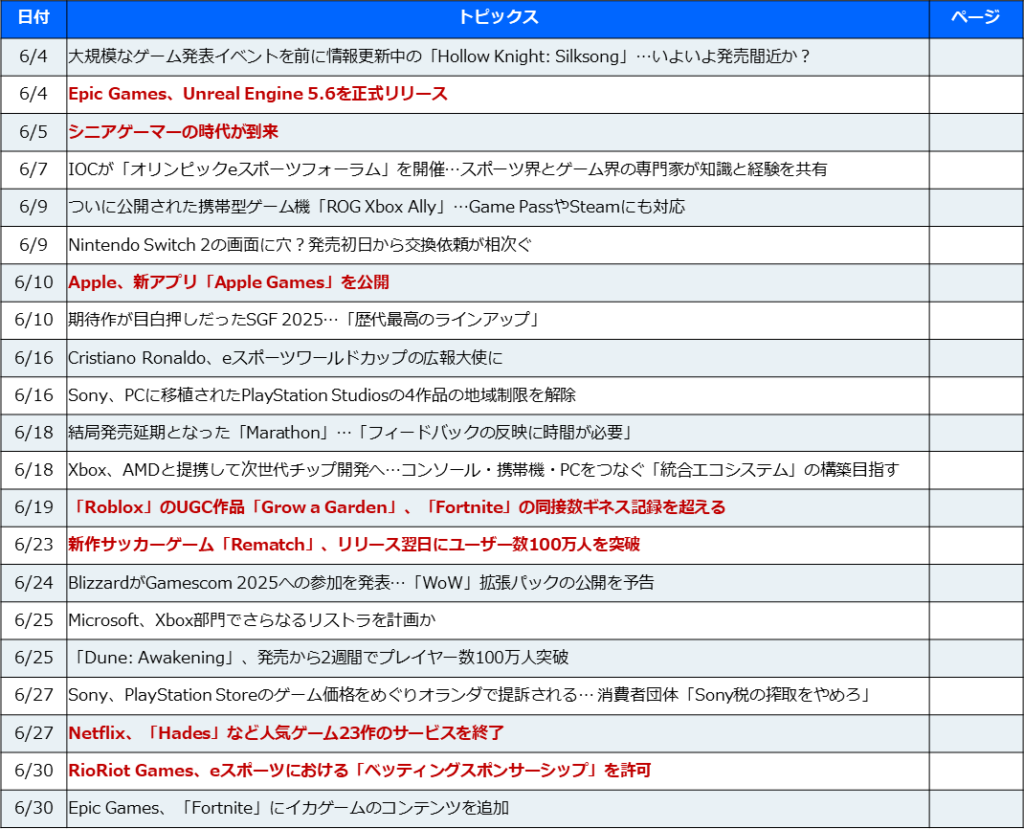The height and width of the screenshot is (829, 1024).
Task: Click the 6/30 date beside Riot Games row
Action: [x=33, y=770]
